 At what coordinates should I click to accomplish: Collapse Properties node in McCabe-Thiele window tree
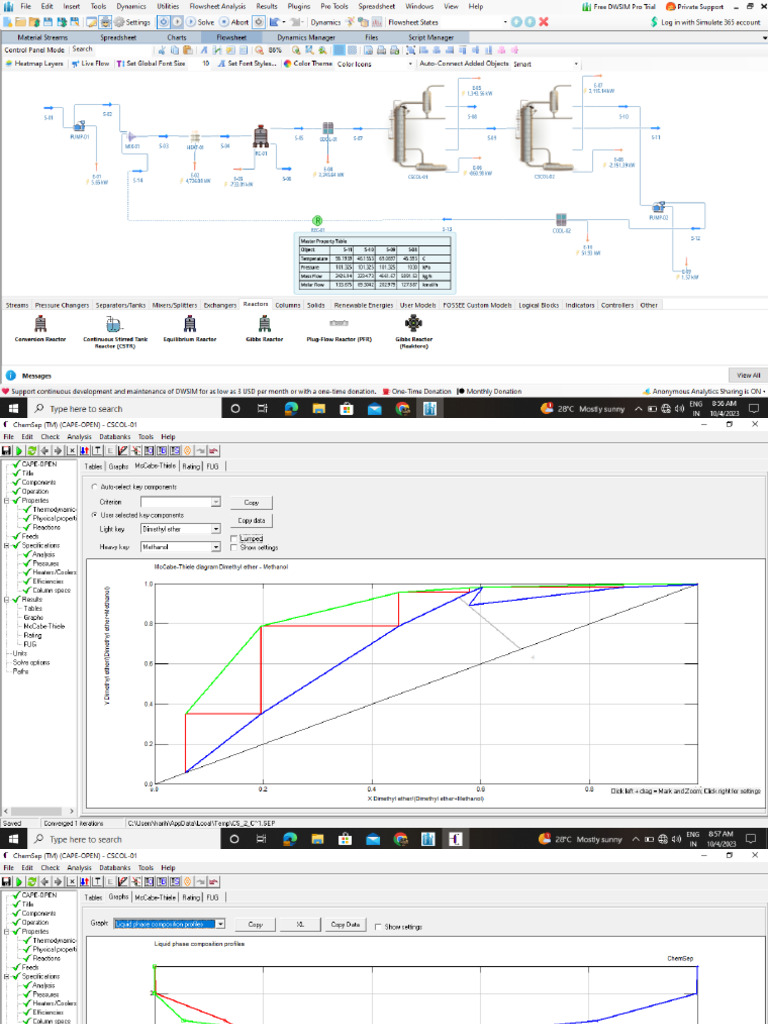pyautogui.click(x=6, y=500)
